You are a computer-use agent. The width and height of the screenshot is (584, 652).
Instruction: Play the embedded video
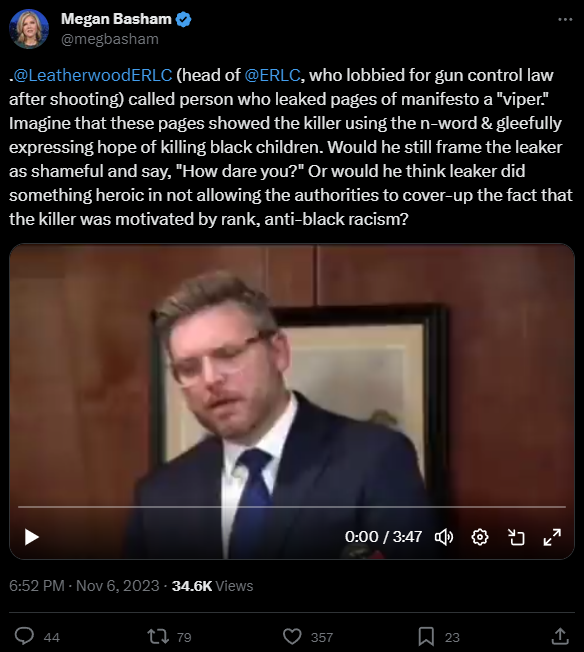click(x=32, y=537)
